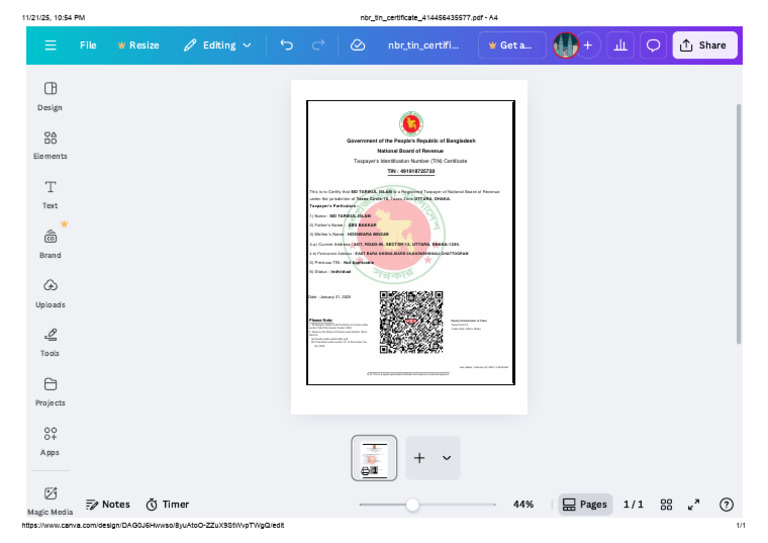The width and height of the screenshot is (768, 543).
Task: Open the Notes panel
Action: pos(108,504)
